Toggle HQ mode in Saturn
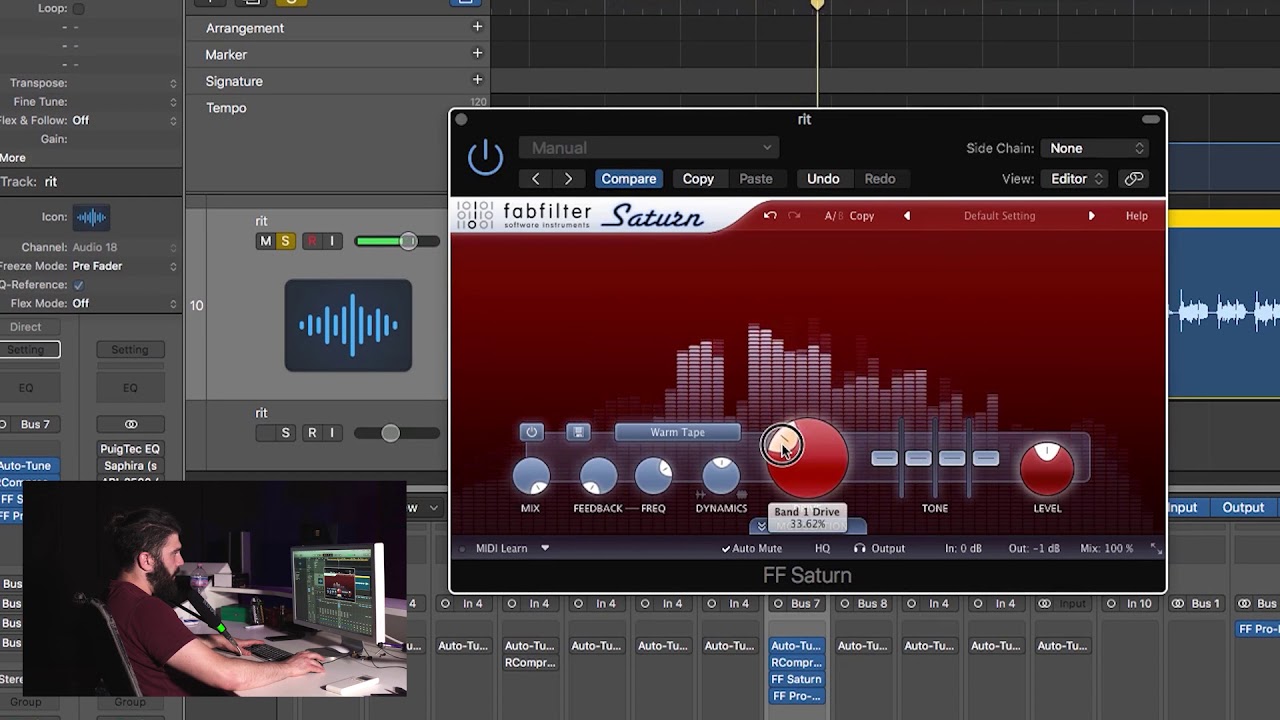The image size is (1280, 720). click(x=822, y=548)
